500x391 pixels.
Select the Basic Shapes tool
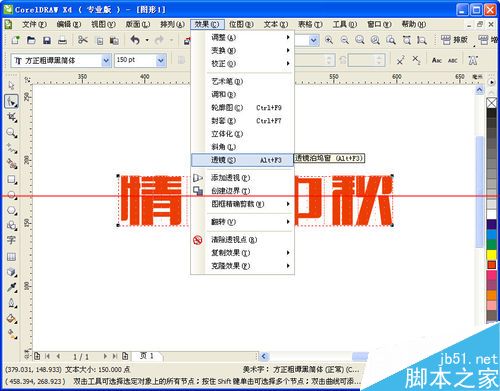12,226
